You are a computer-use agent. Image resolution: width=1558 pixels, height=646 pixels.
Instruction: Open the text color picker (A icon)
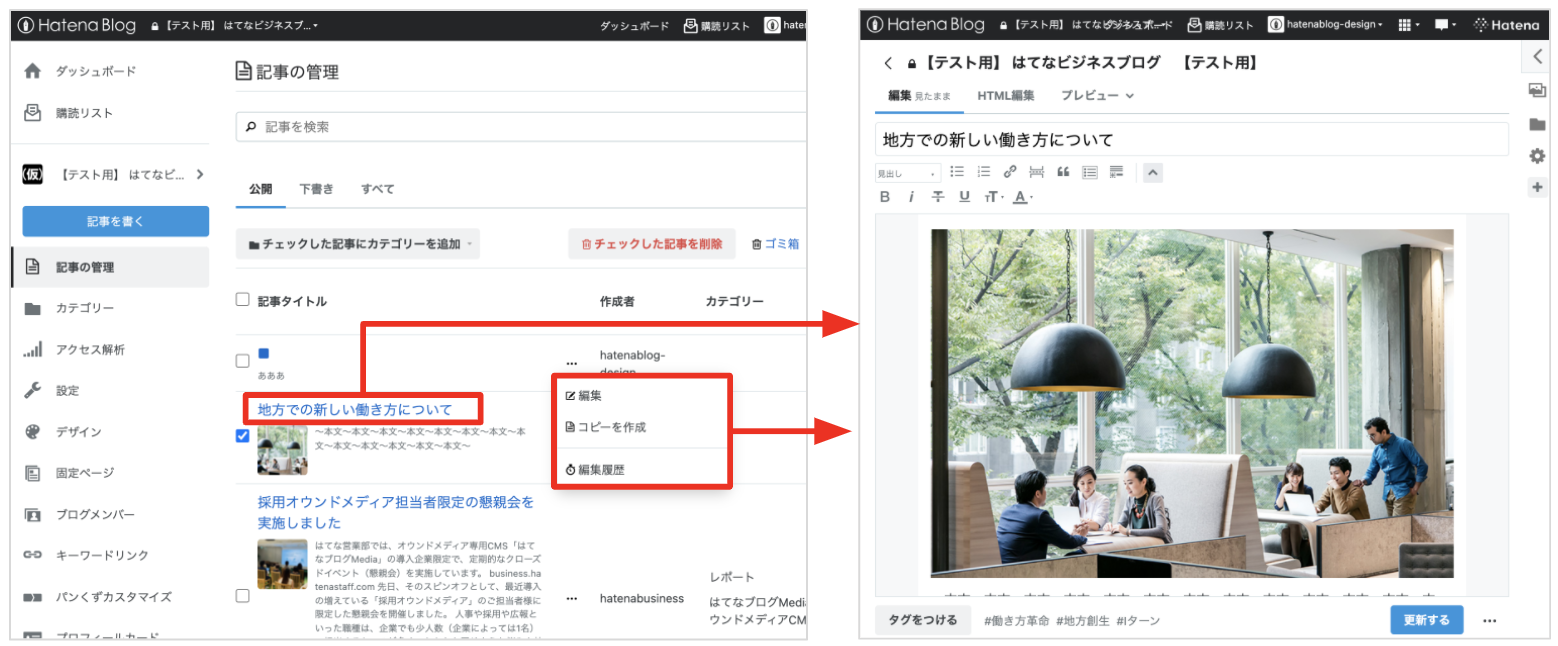click(1021, 197)
